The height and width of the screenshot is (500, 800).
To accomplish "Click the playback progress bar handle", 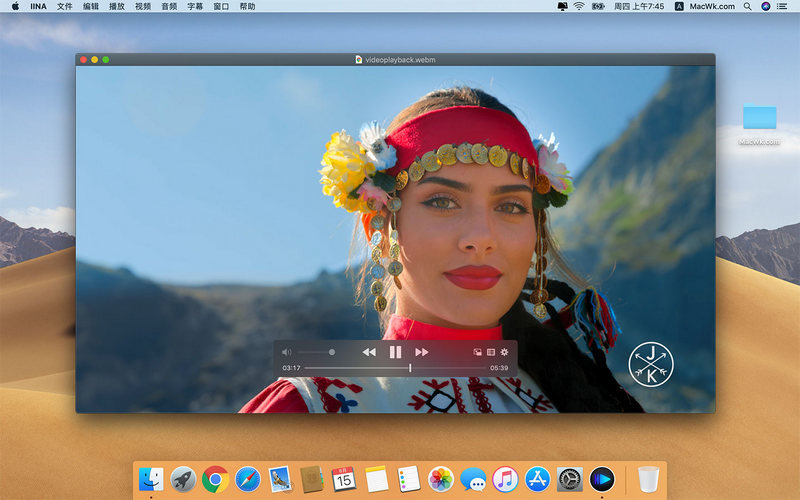I will click(x=410, y=367).
